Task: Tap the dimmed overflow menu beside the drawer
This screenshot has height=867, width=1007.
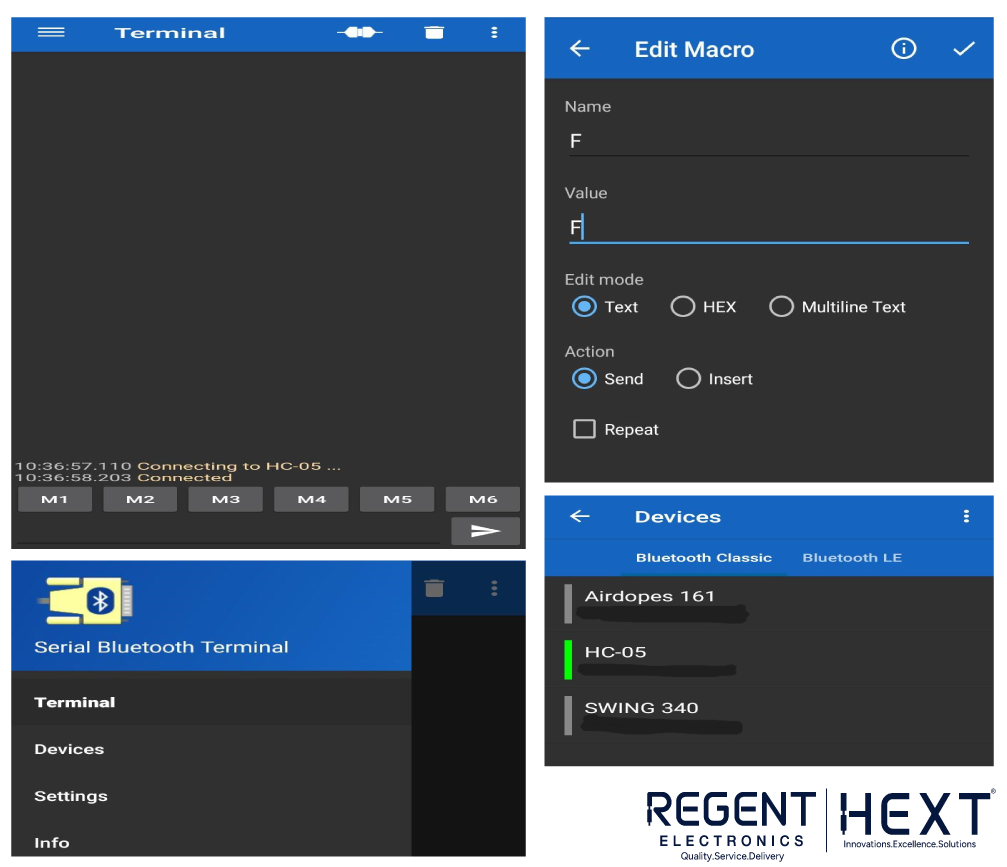Action: tap(494, 588)
